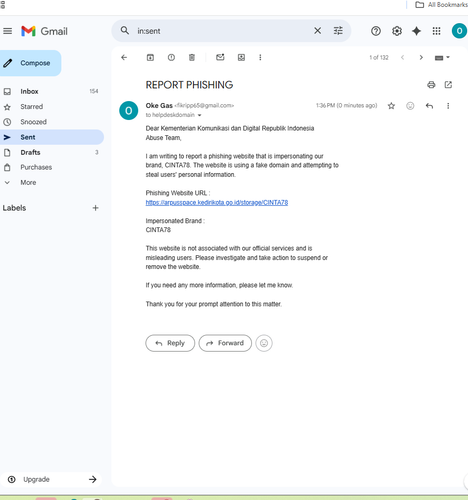Viewport: 468px width, 500px height.
Task: Create new label plus icon
Action: click(95, 208)
